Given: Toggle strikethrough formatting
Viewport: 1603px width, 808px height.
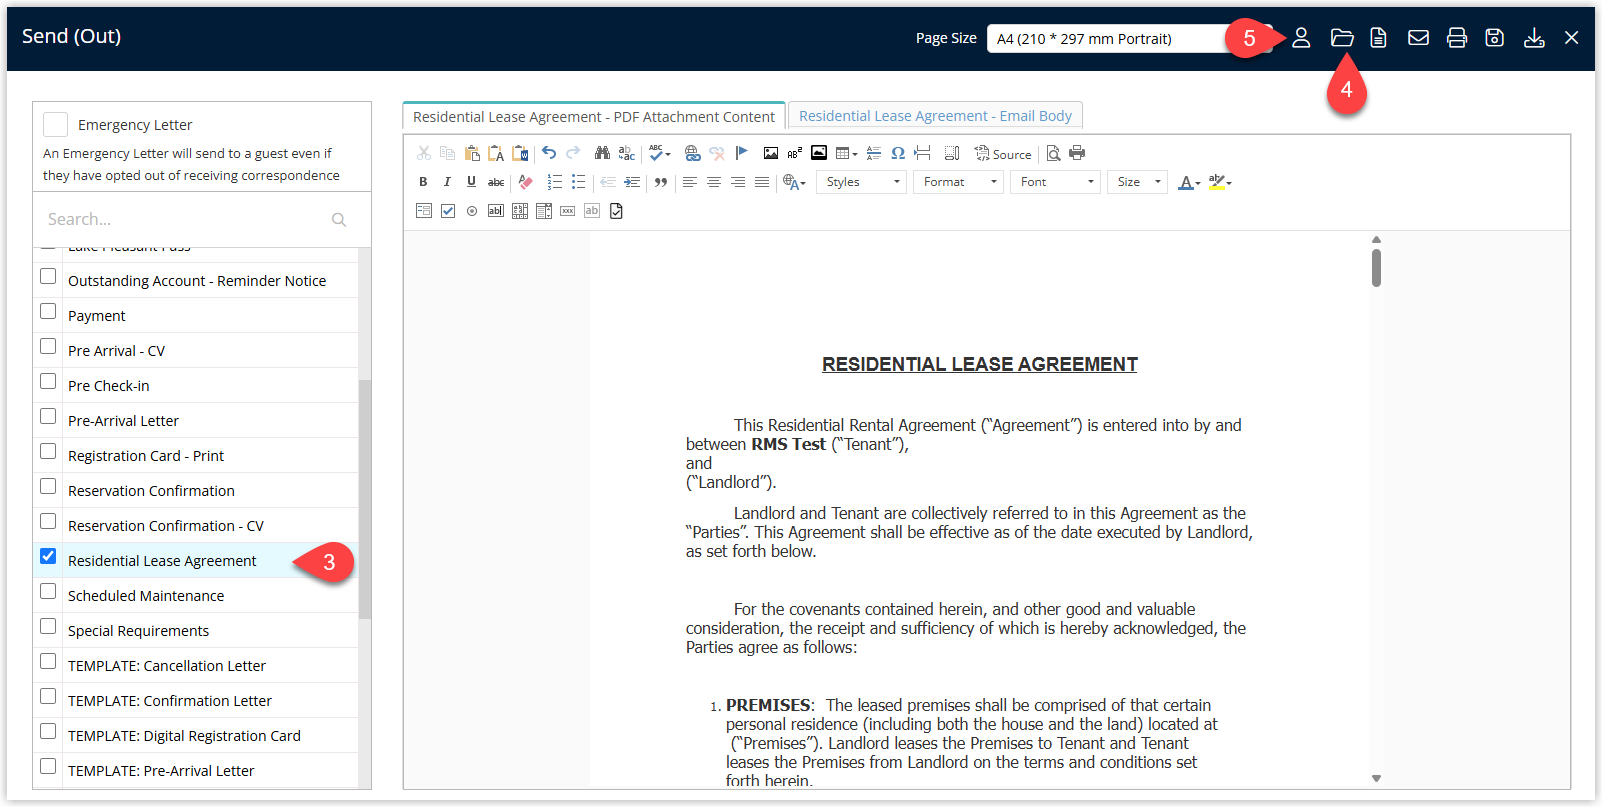Looking at the screenshot, I should [x=496, y=182].
